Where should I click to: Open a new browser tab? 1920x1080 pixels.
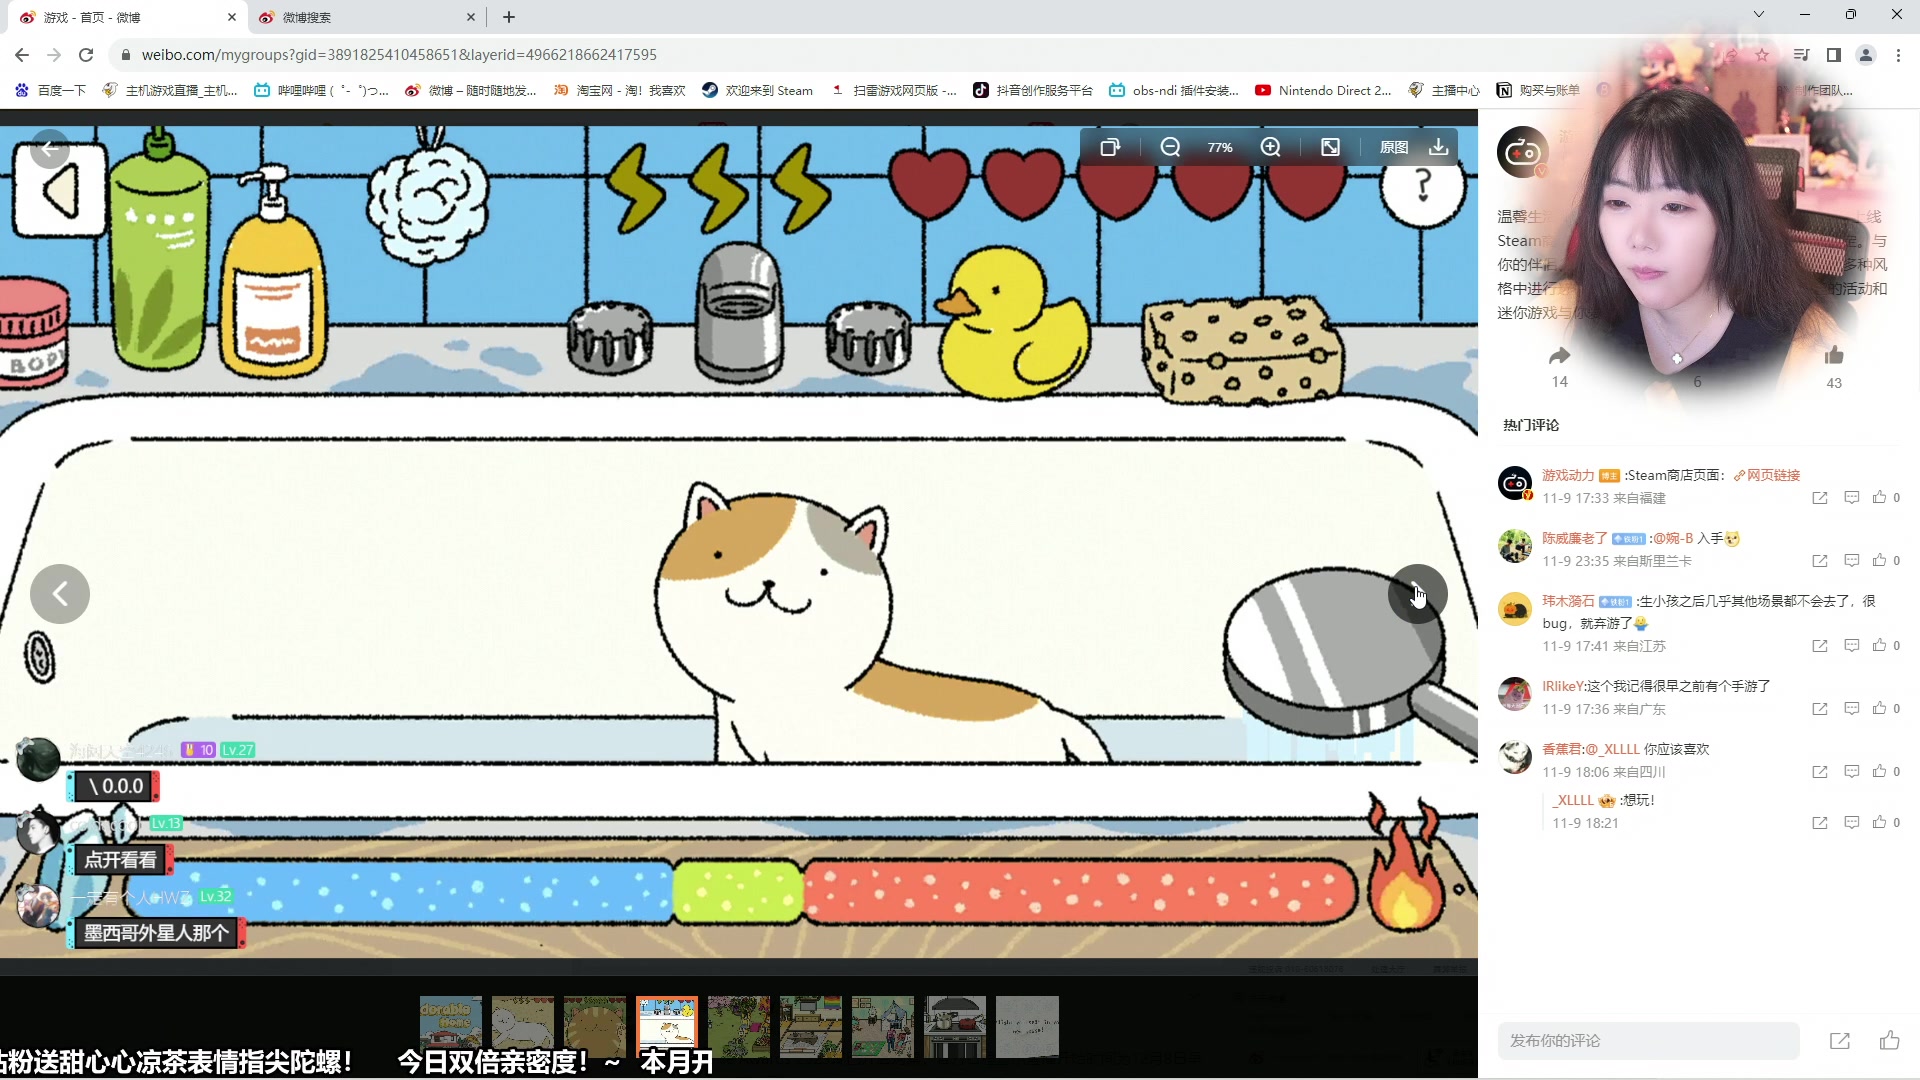tap(509, 17)
